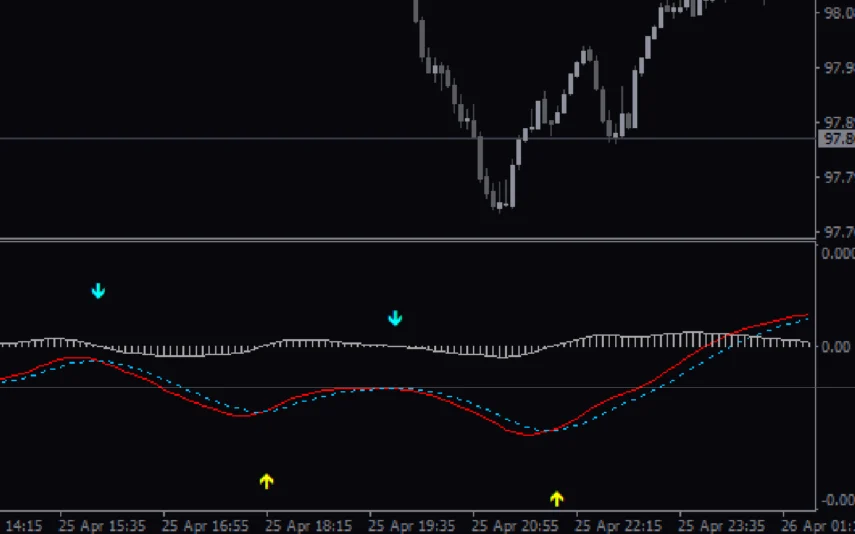The height and width of the screenshot is (534, 855).
Task: Select the solid red indicator line
Action: click(180, 396)
